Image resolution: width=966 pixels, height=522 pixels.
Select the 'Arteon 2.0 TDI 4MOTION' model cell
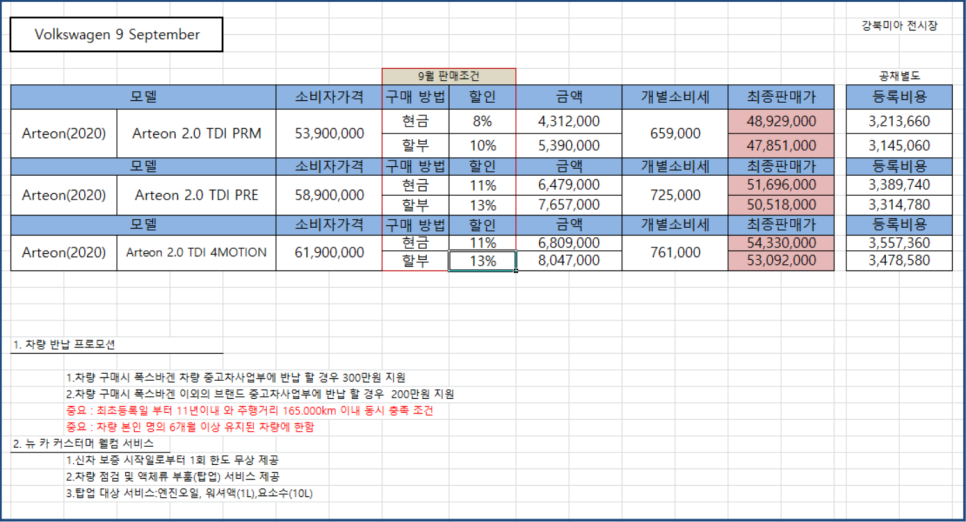[x=197, y=252]
